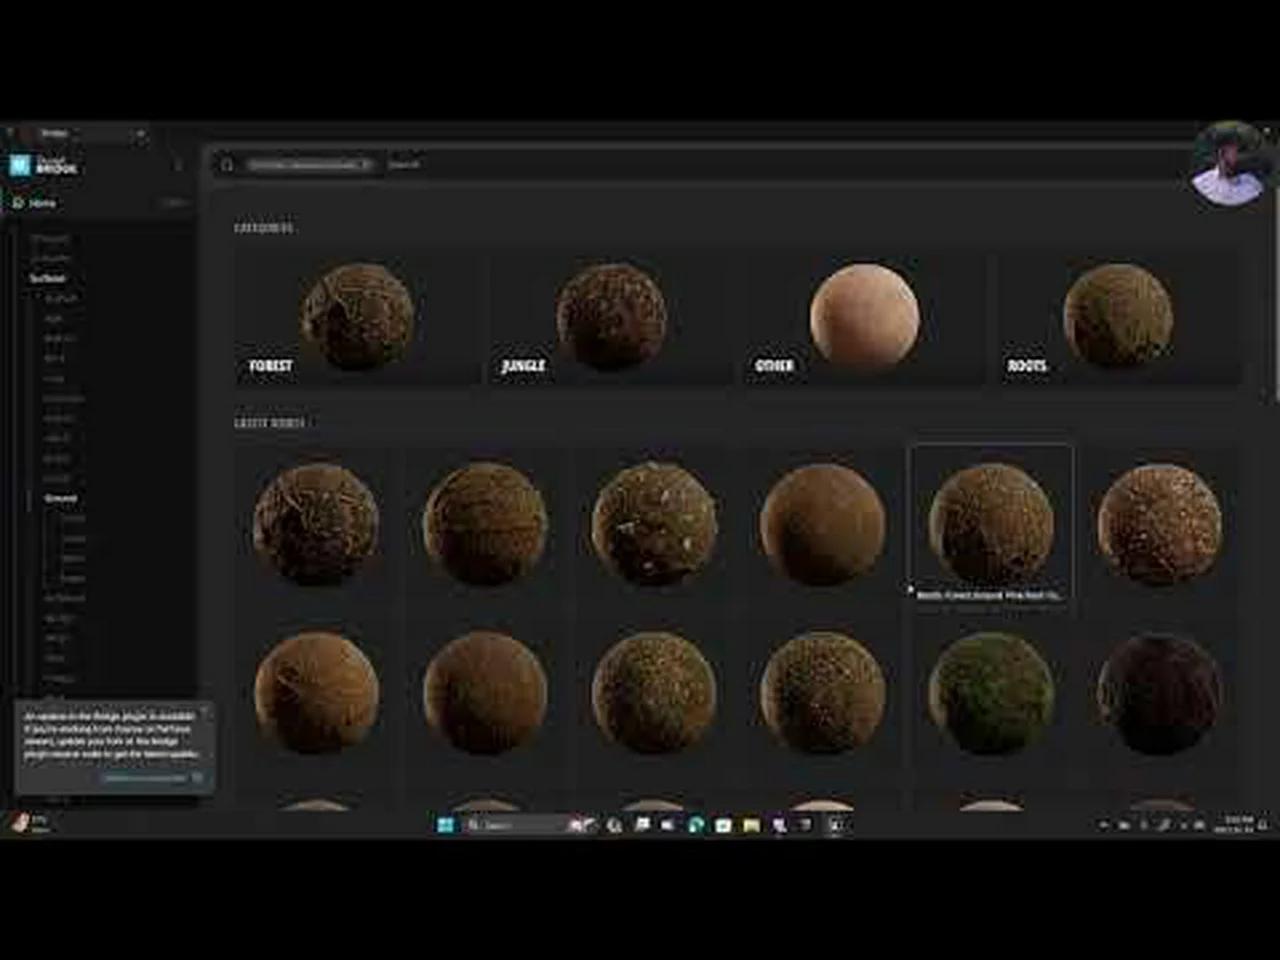Image resolution: width=1280 pixels, height=960 pixels.
Task: Select the Home icon in the sidebar
Action: pyautogui.click(x=17, y=202)
